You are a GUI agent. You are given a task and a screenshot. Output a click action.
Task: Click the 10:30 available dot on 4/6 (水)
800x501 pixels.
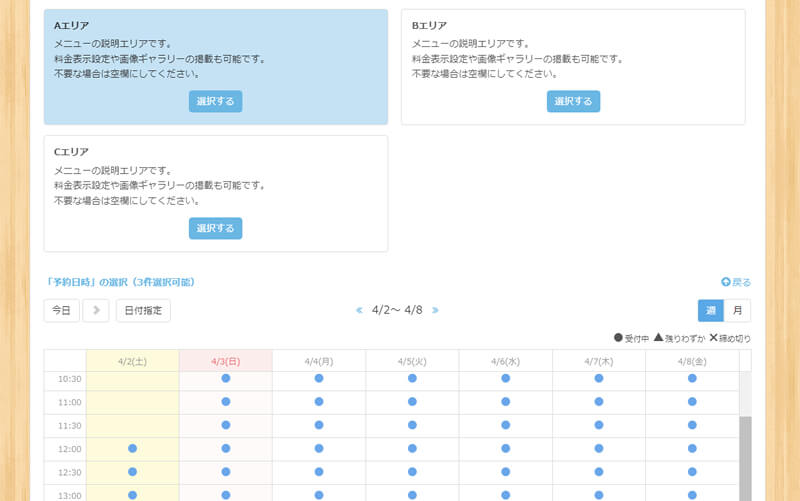coord(505,379)
